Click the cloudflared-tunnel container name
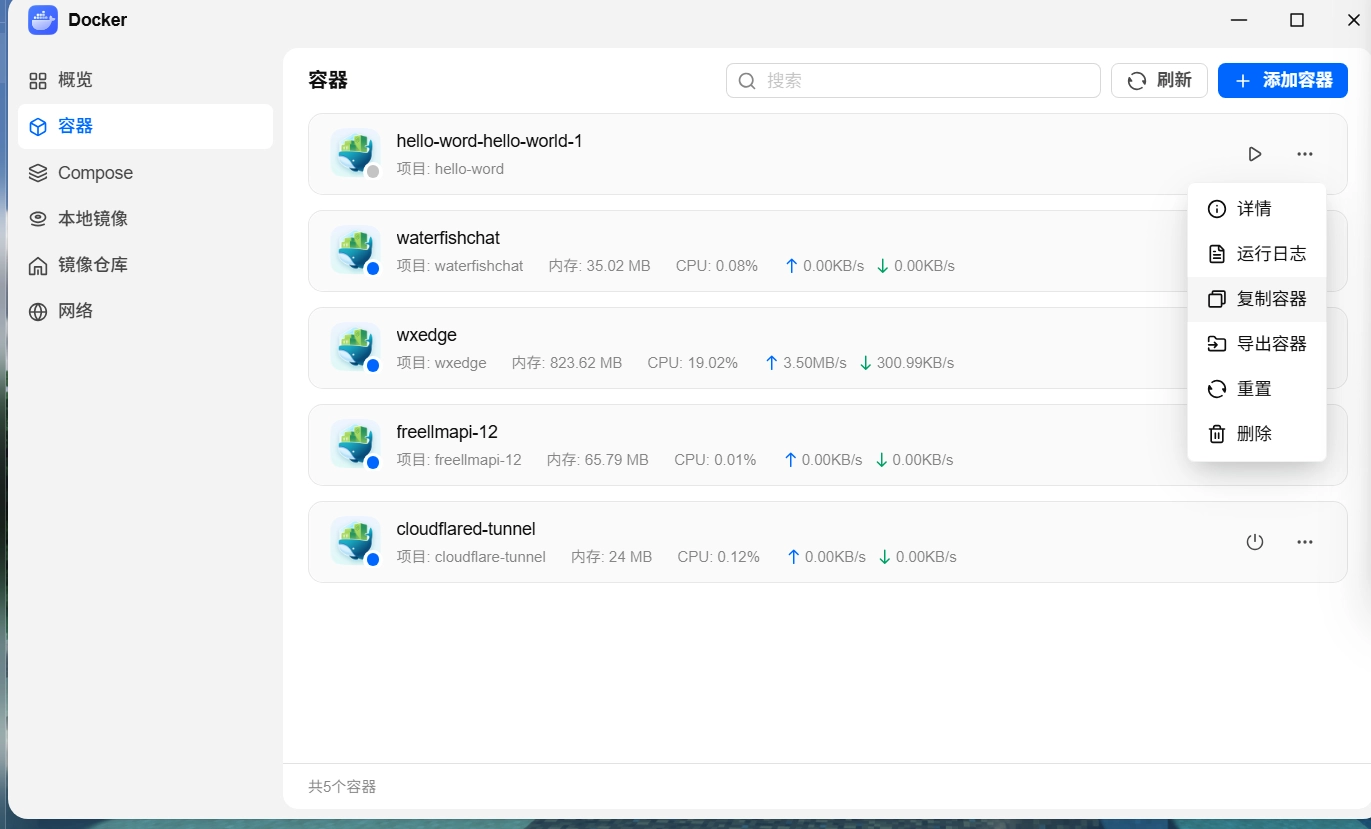 click(x=466, y=529)
